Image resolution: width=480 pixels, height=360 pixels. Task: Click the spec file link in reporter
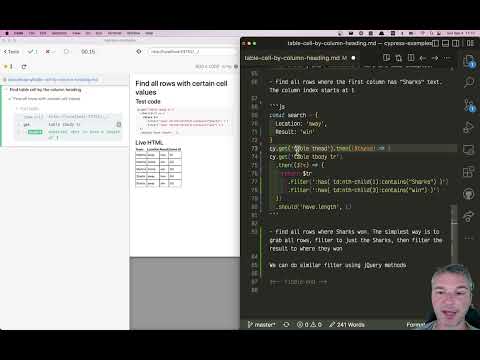(53, 80)
